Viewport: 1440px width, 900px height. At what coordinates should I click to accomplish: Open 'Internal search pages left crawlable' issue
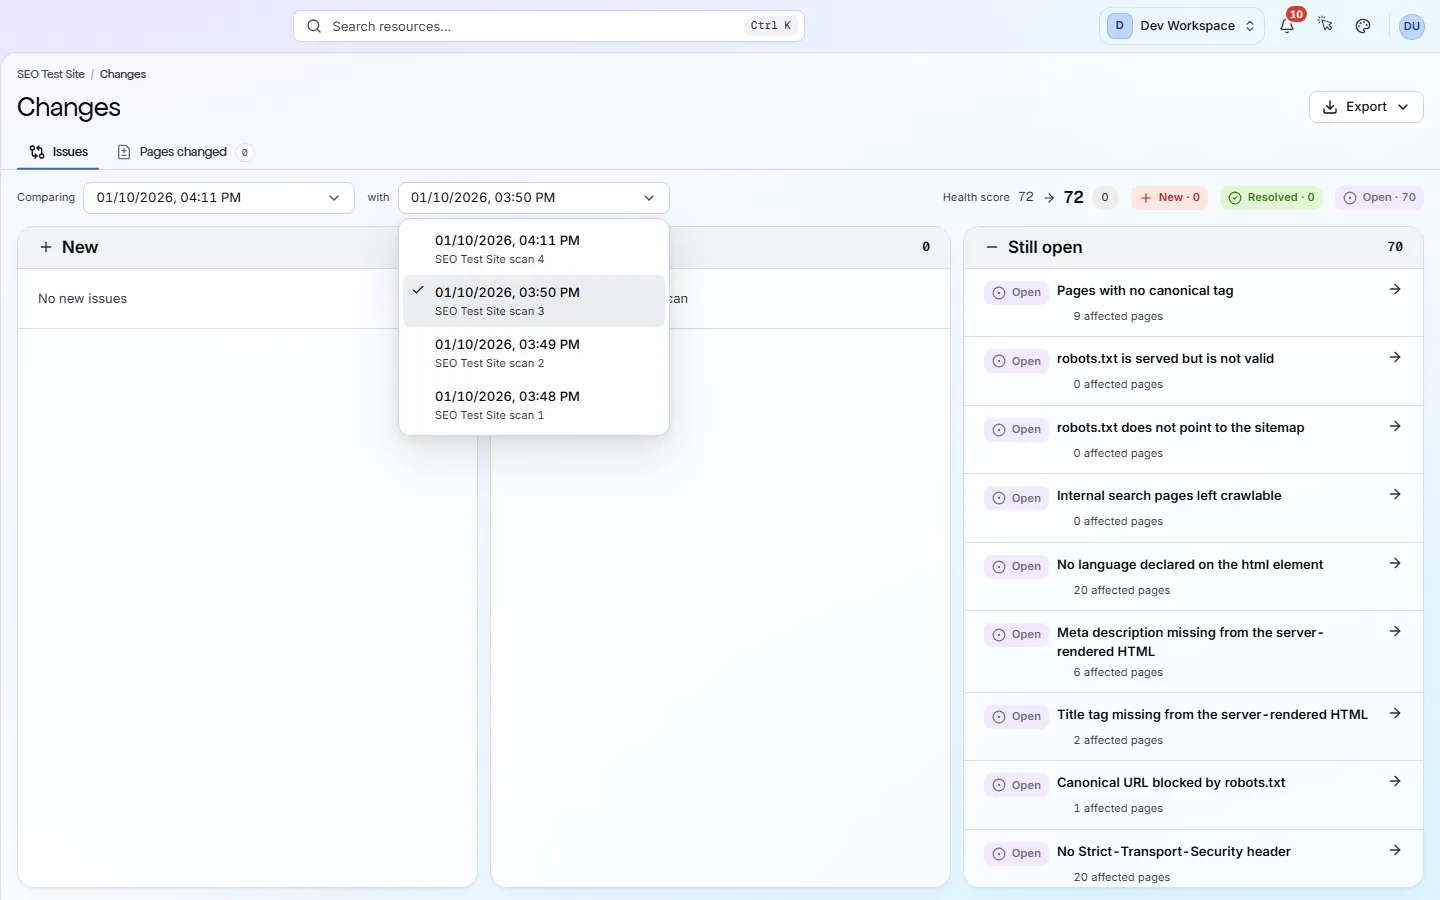pos(1169,496)
